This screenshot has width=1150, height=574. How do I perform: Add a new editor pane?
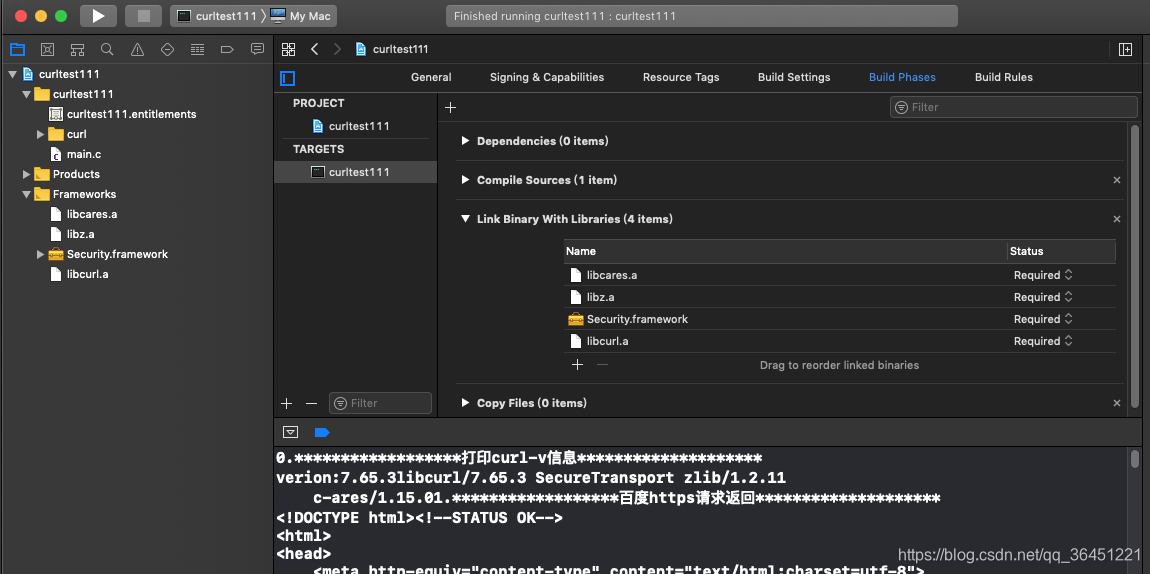[x=1126, y=49]
